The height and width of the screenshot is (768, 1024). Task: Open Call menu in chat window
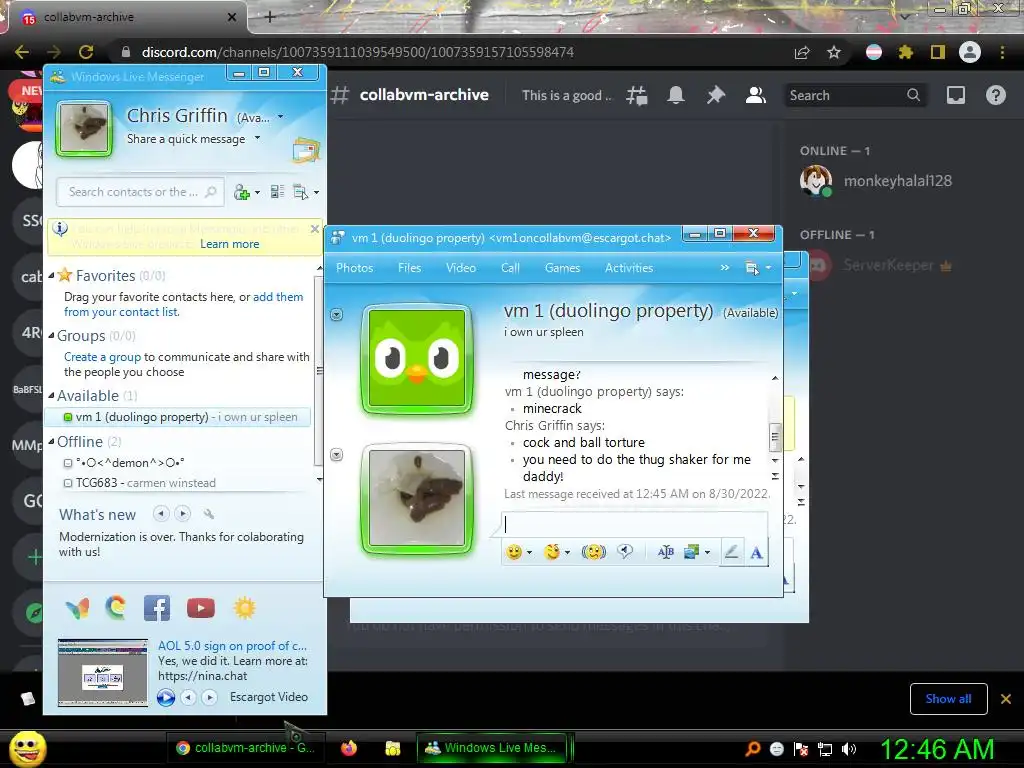(510, 268)
